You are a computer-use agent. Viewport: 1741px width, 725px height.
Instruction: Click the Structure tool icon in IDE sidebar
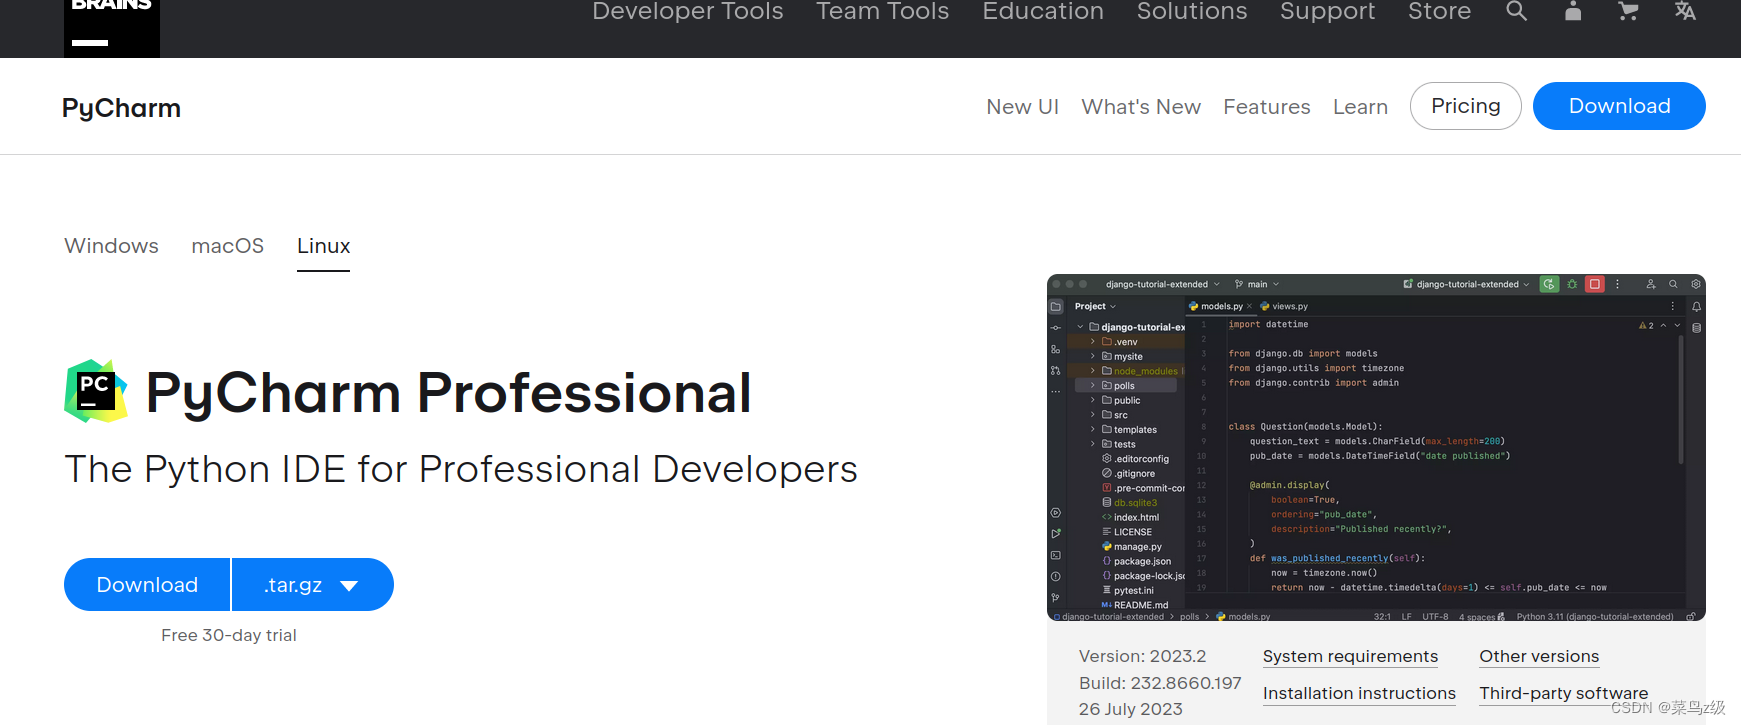click(1056, 349)
